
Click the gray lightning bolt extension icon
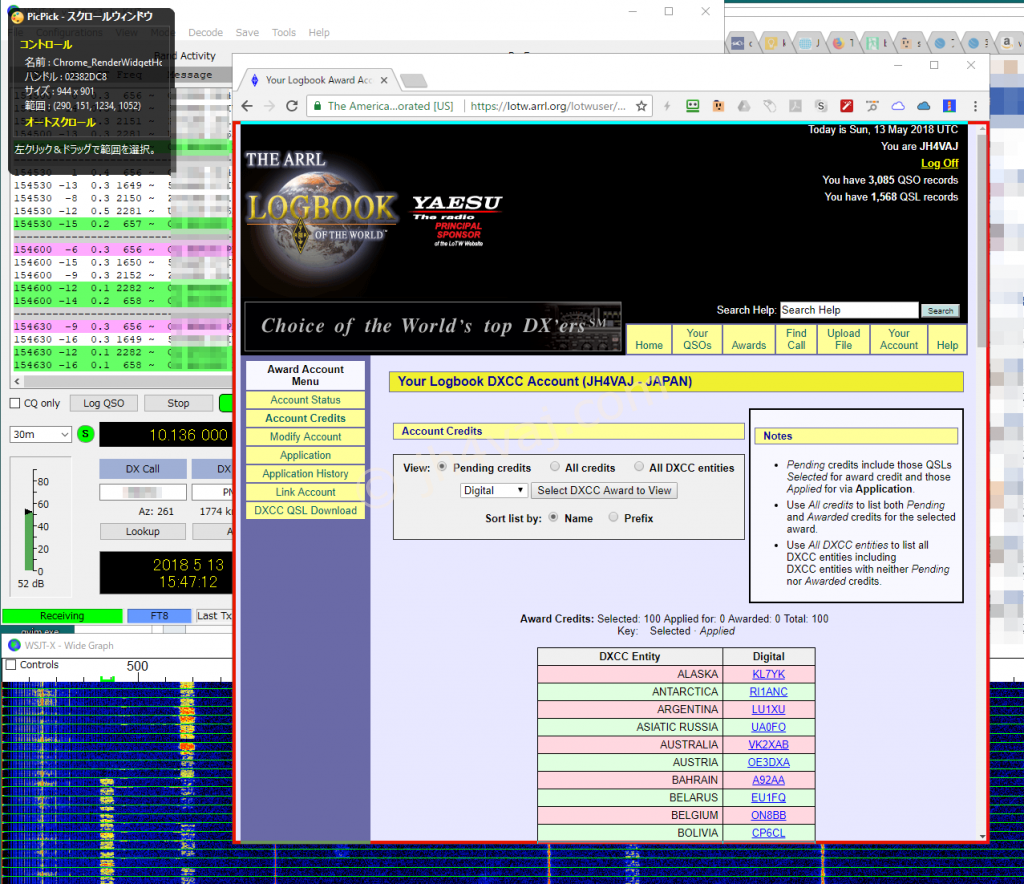click(x=667, y=106)
